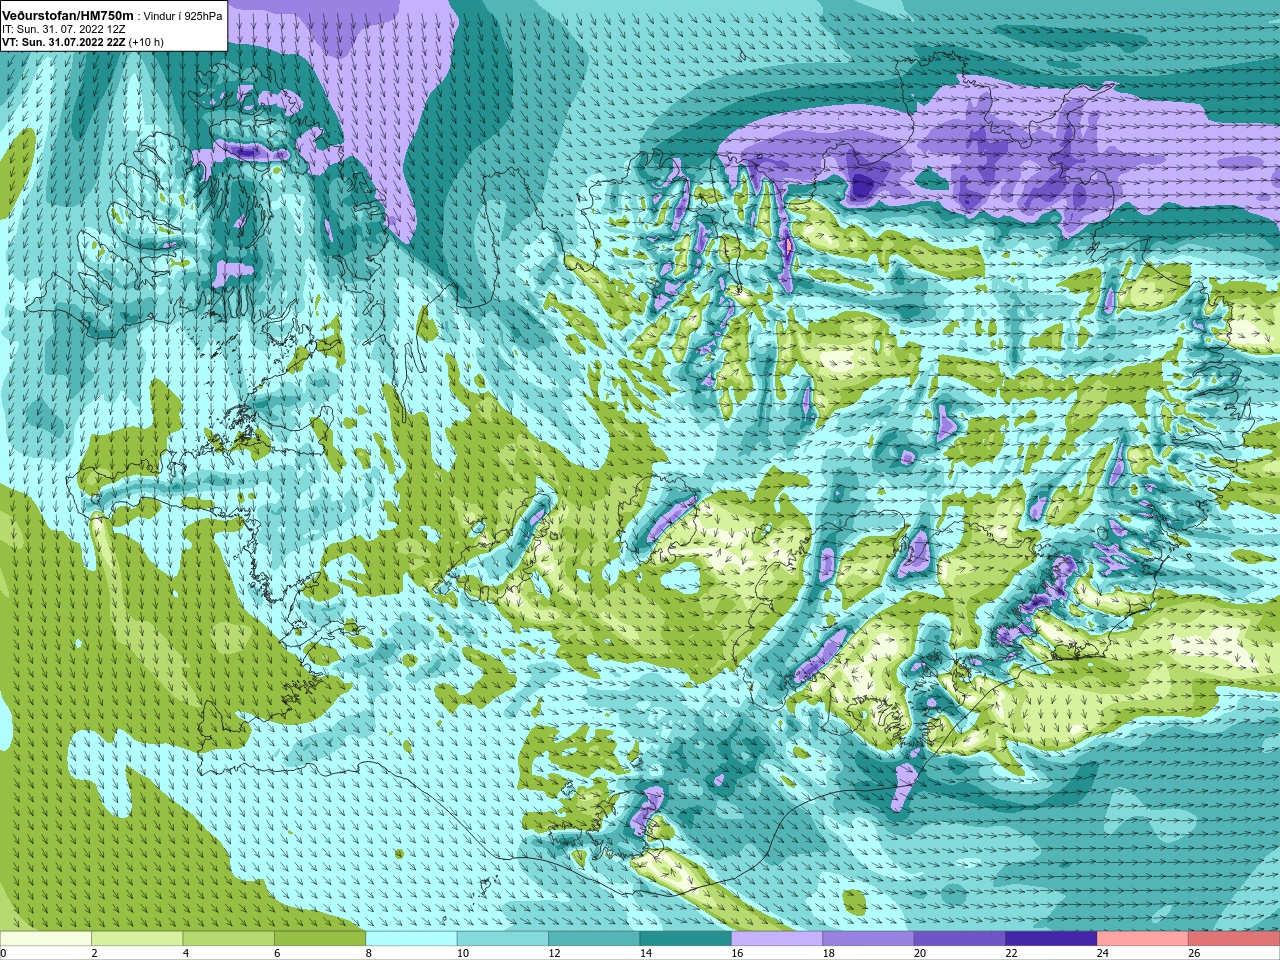Select the 20–22 violet legend swatch
This screenshot has height=960, width=1280.
960,939
